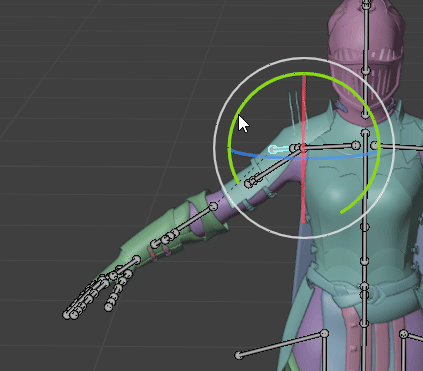423x371 pixels.
Task: Click the elbow joint sphere
Action: [213, 207]
